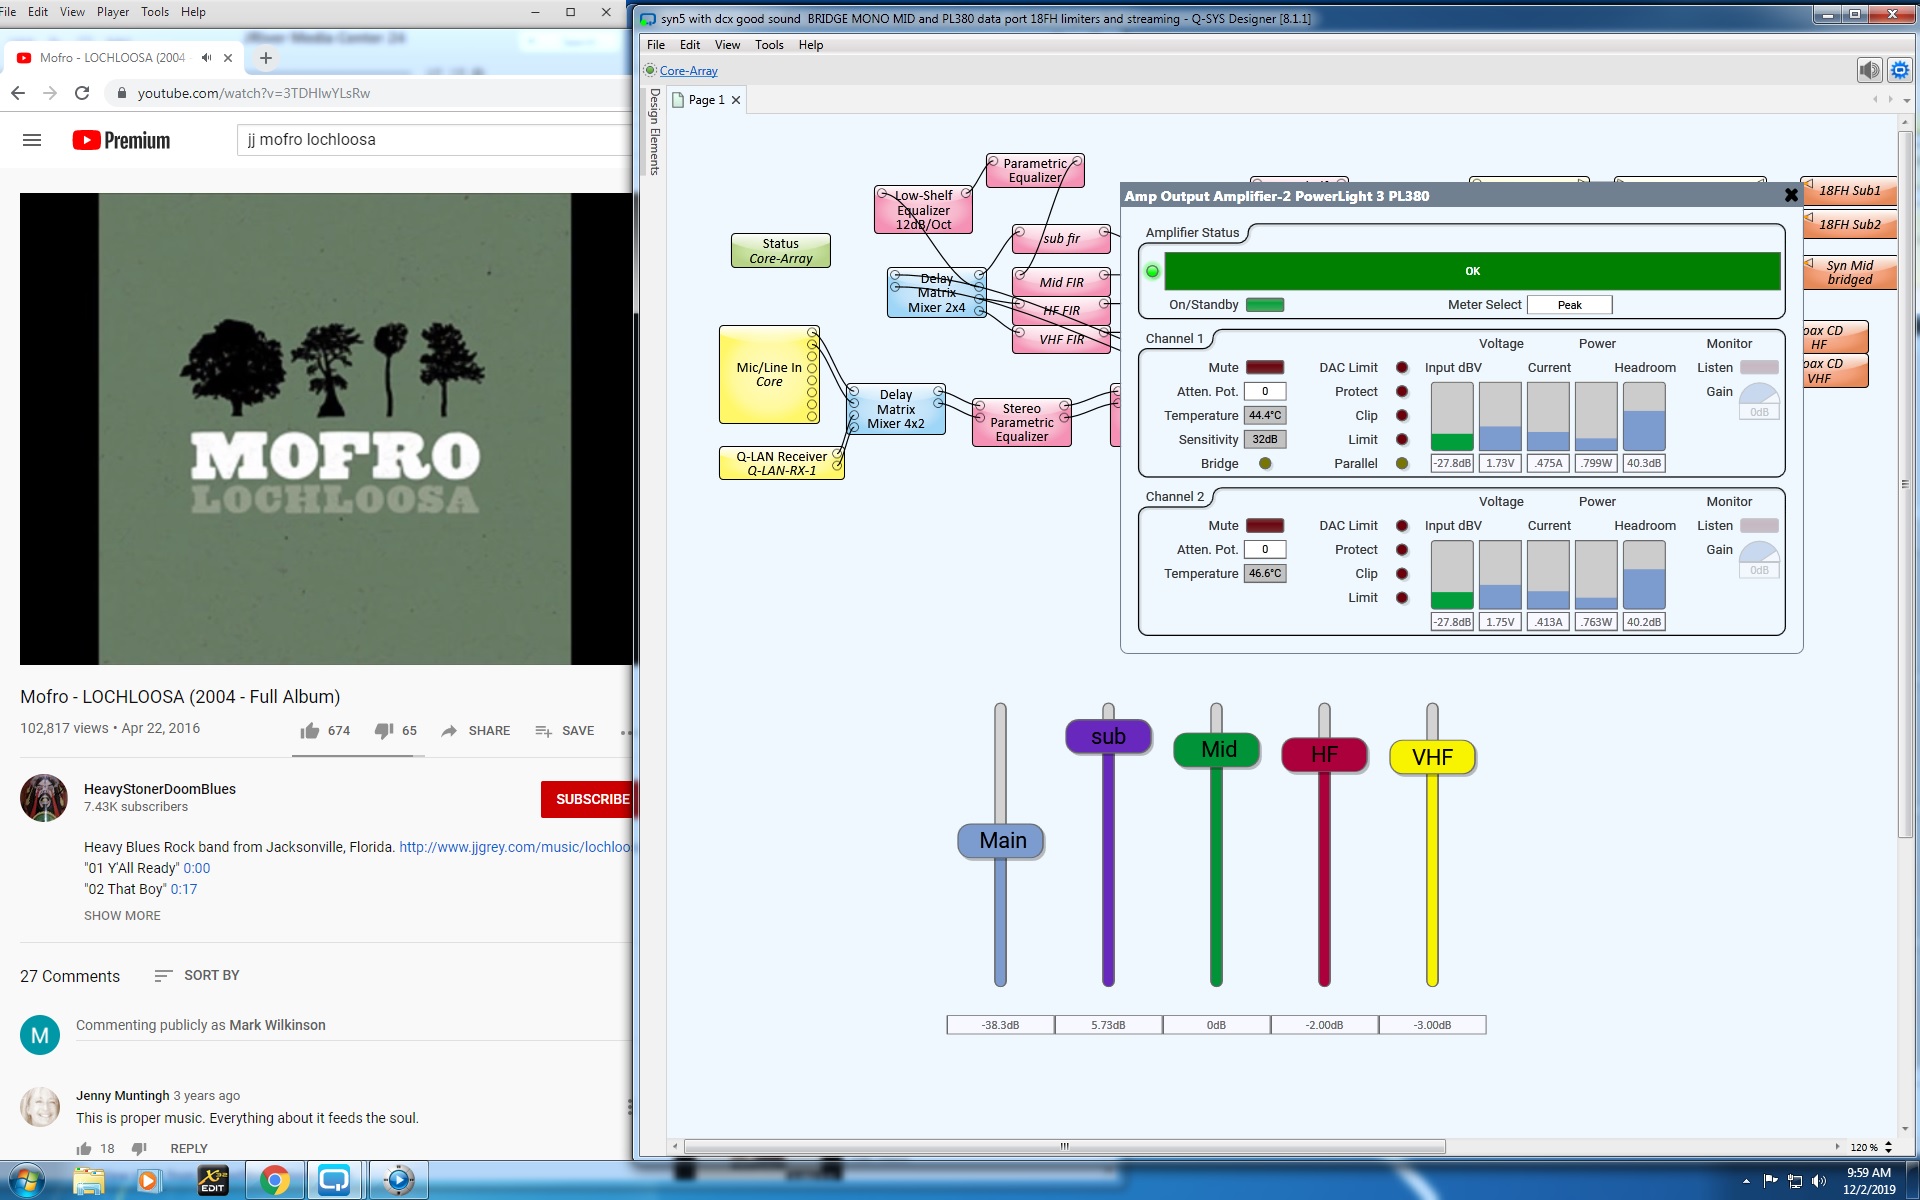Click the Main fader handle
Viewport: 1920px width, 1200px height.
click(1001, 841)
